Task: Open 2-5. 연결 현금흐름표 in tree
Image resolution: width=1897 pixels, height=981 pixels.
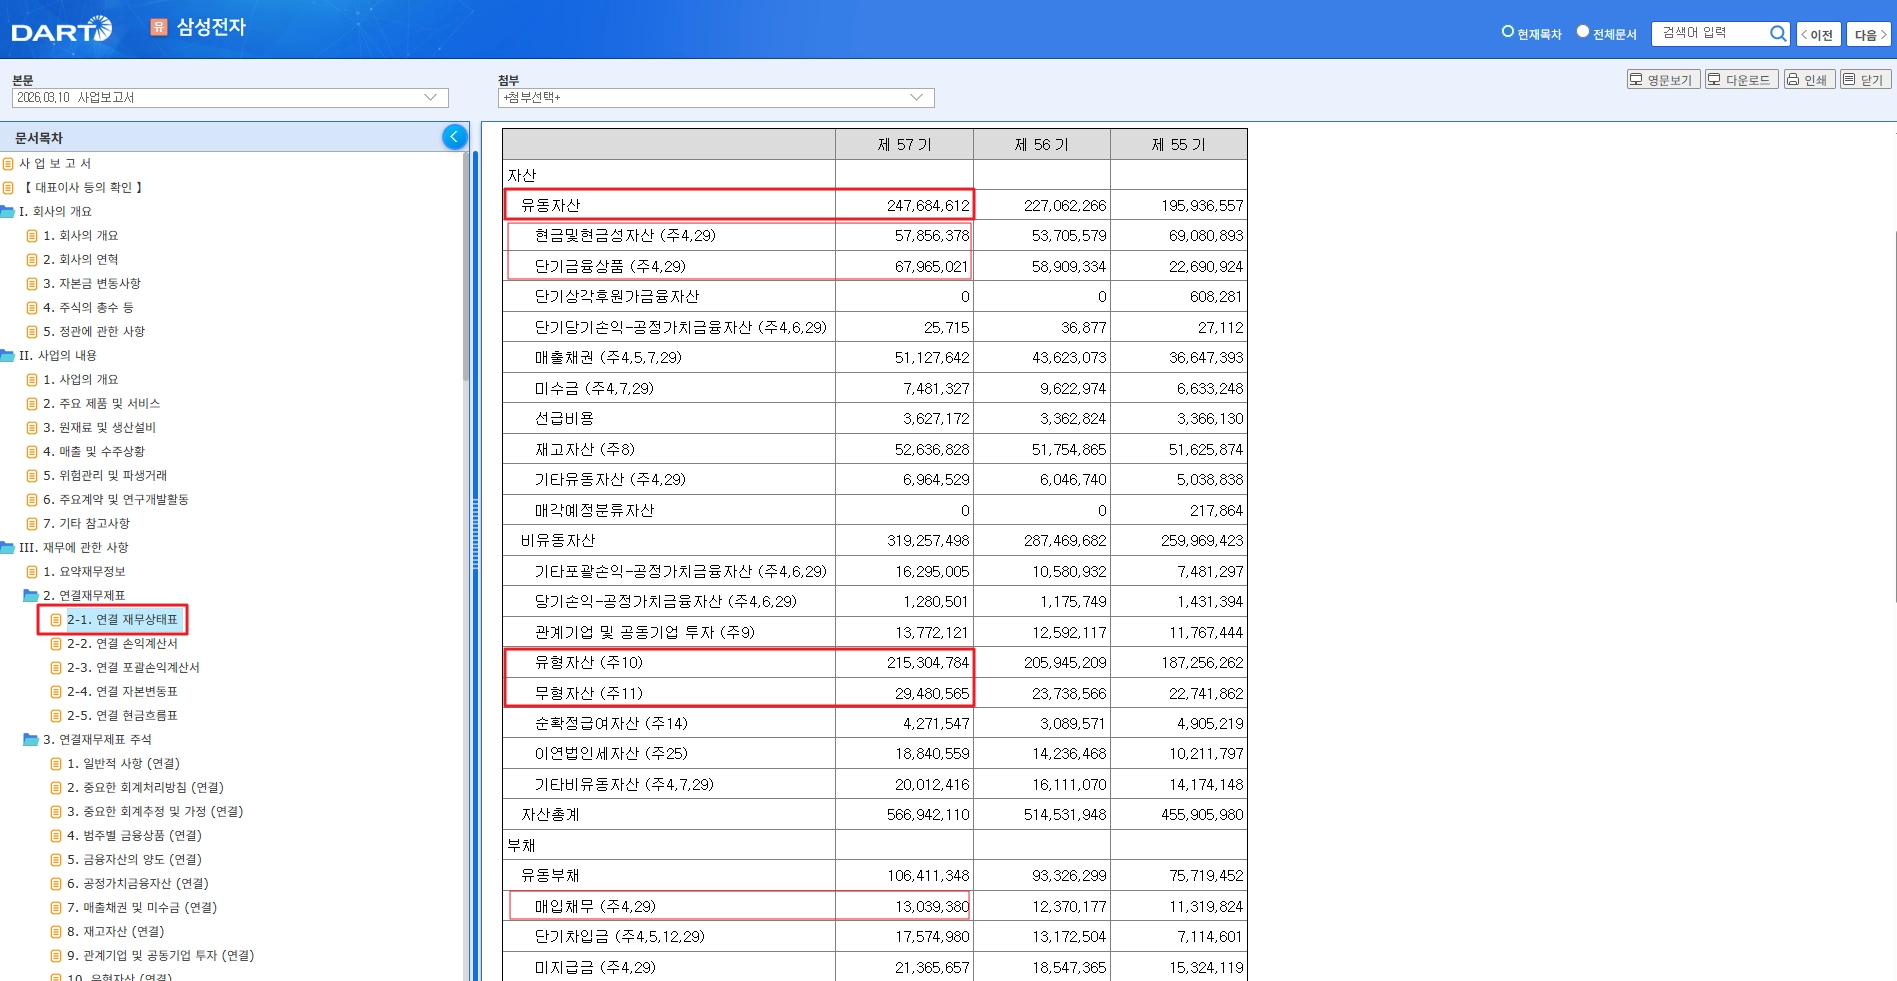Action: click(121, 716)
